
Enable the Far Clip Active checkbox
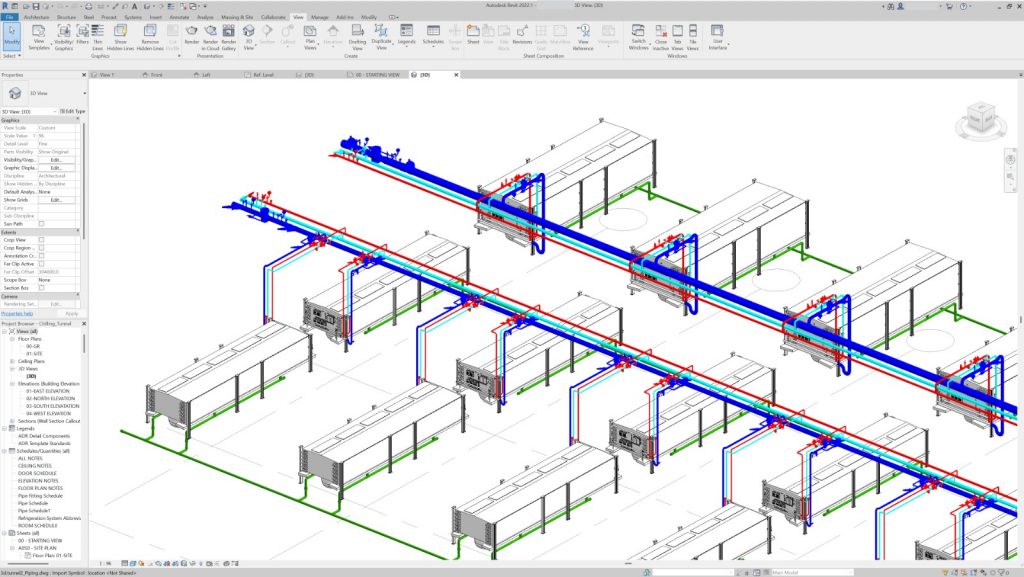[x=42, y=264]
